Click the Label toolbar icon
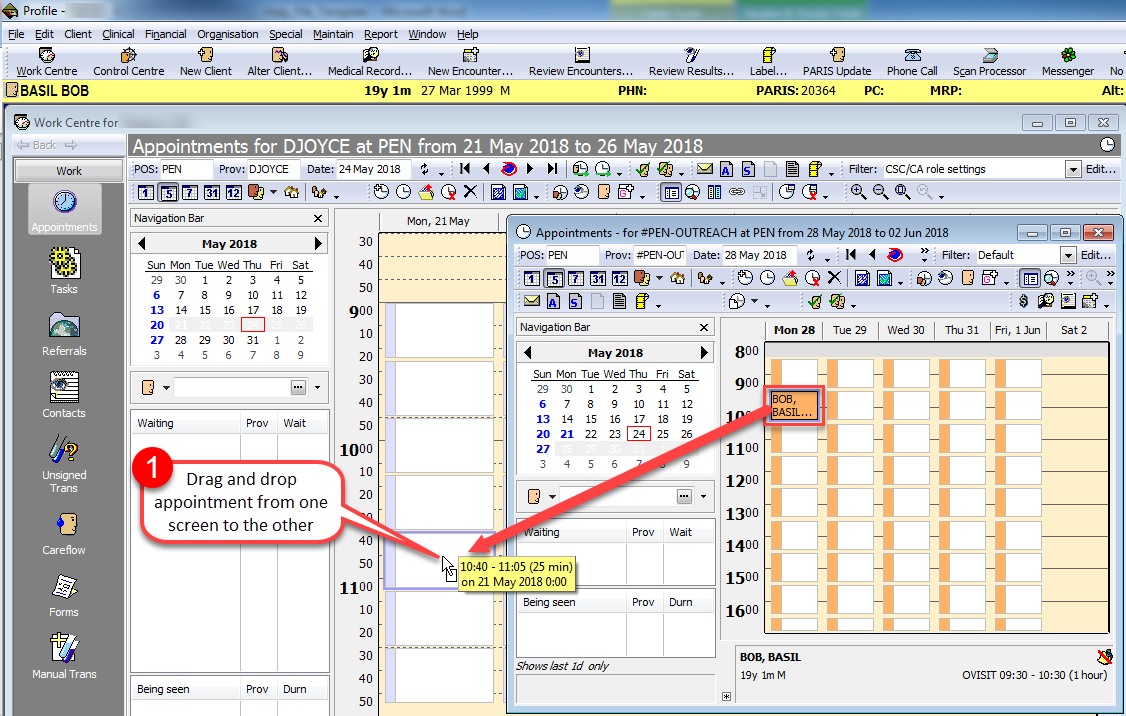Screen dimensions: 1126x716 [x=768, y=62]
